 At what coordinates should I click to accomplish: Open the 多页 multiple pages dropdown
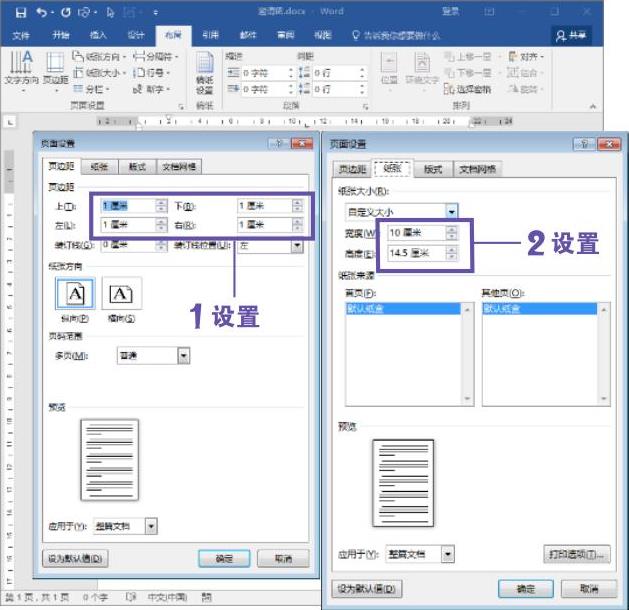click(183, 356)
